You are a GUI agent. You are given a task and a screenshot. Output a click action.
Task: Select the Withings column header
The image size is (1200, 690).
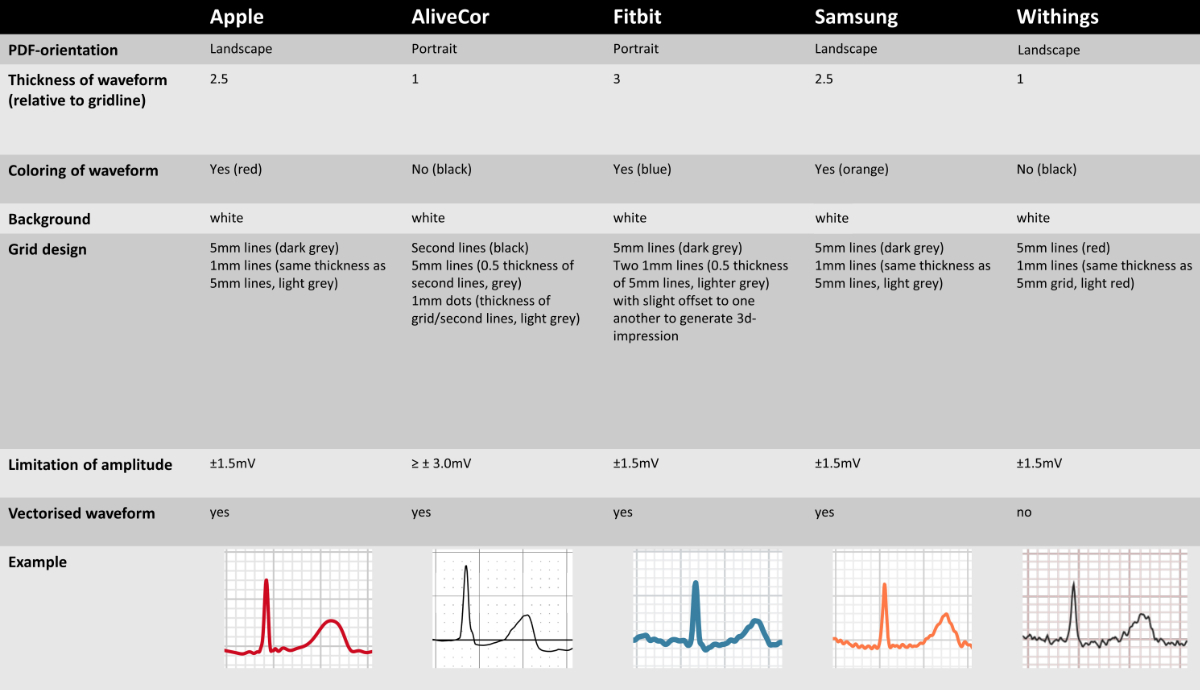point(1057,17)
